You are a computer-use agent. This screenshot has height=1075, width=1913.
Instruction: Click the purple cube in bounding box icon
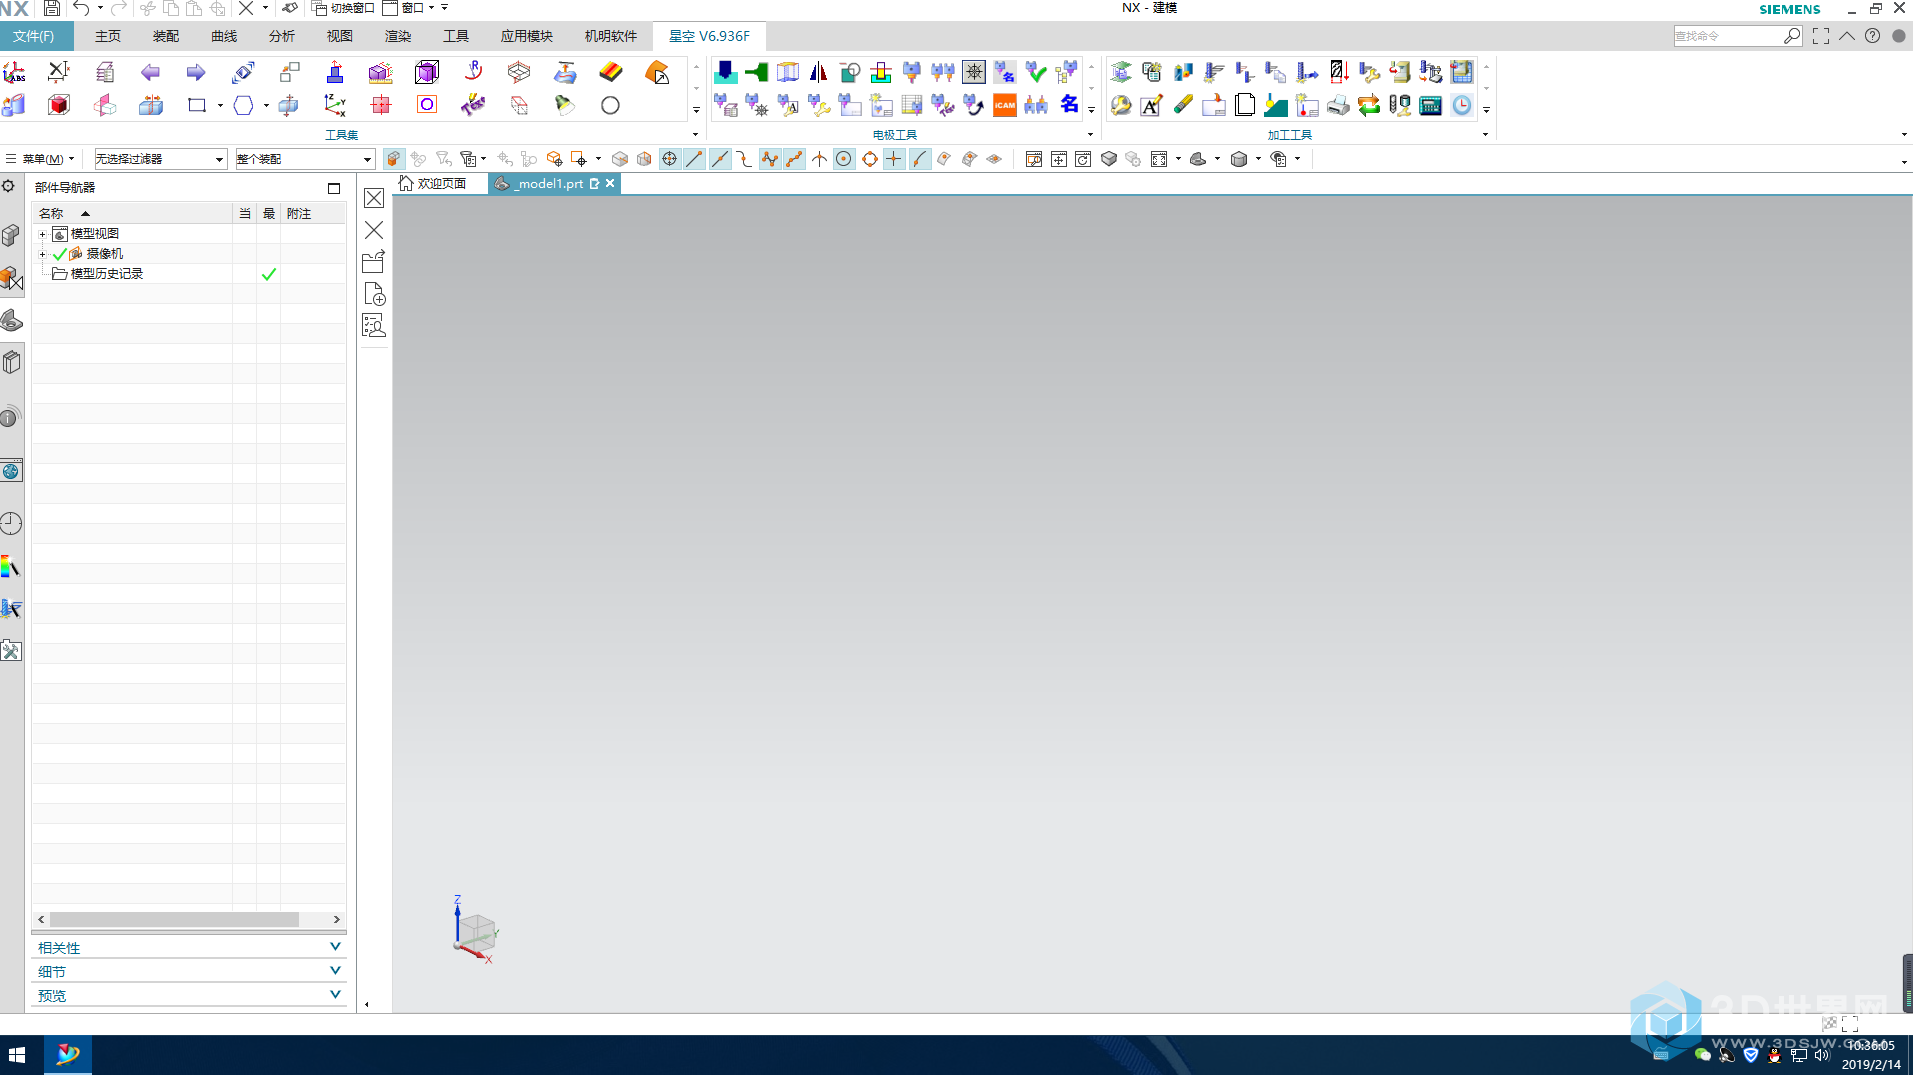(427, 72)
